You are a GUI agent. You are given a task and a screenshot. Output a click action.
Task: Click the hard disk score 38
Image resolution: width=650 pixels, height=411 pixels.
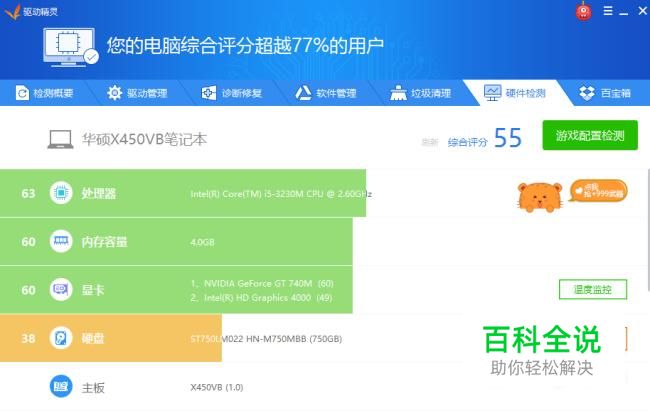[28, 338]
